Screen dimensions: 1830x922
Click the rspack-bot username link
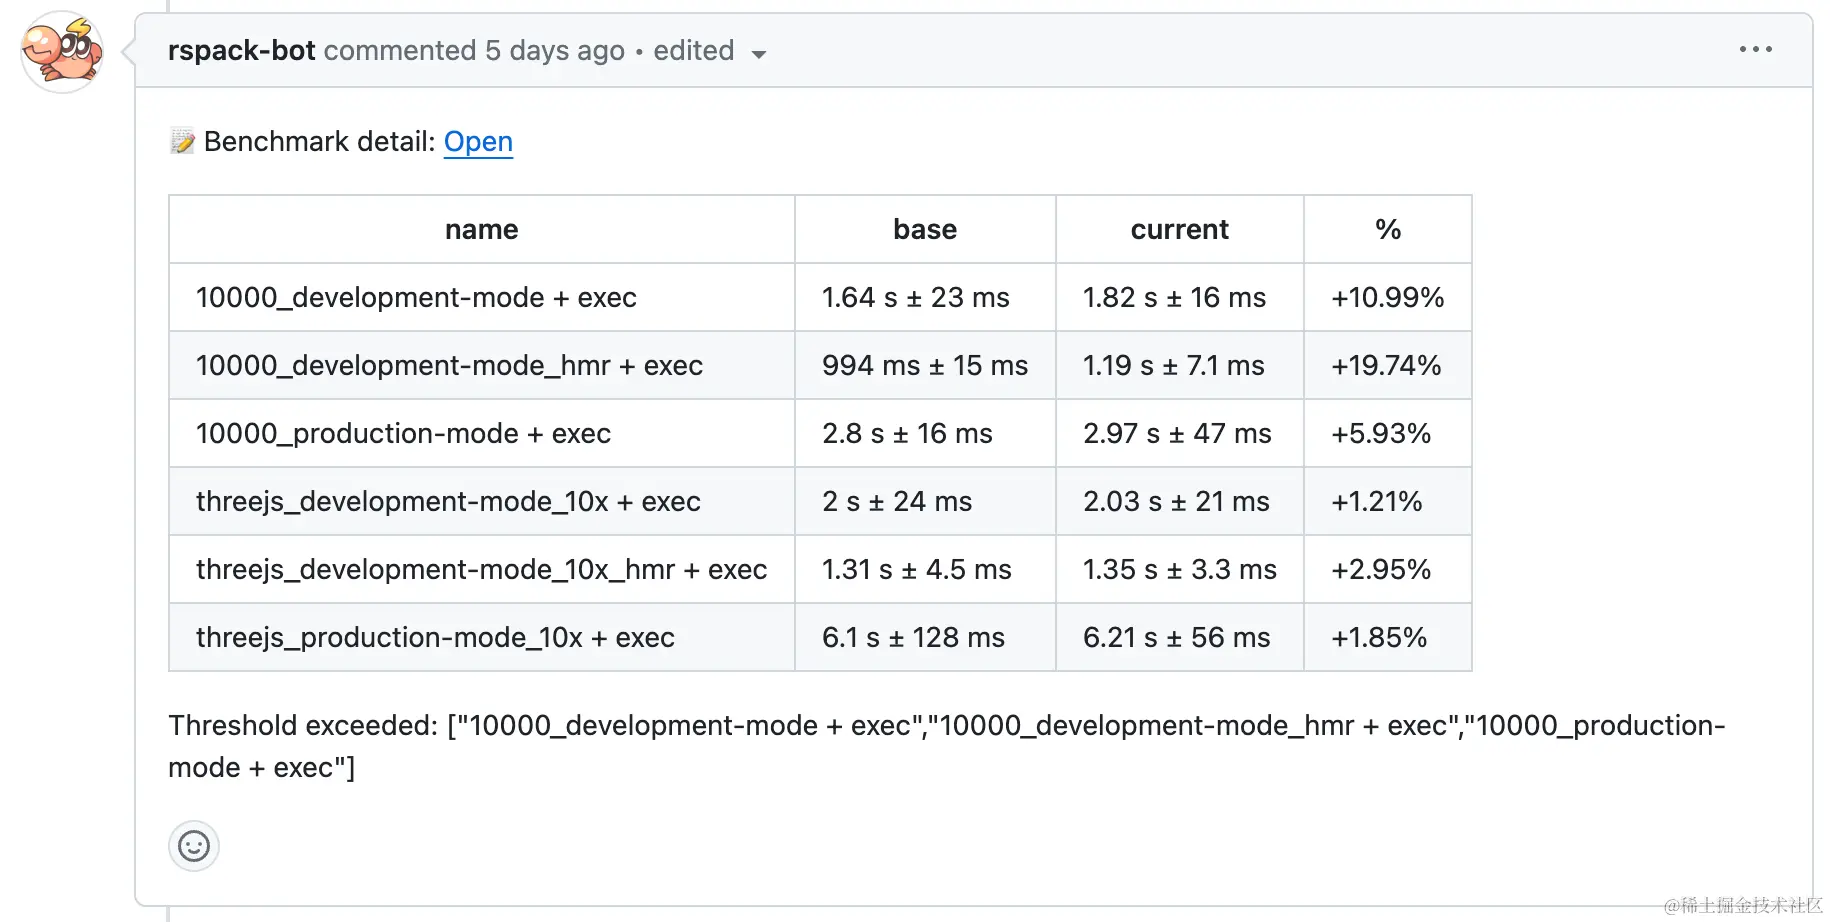pos(242,50)
